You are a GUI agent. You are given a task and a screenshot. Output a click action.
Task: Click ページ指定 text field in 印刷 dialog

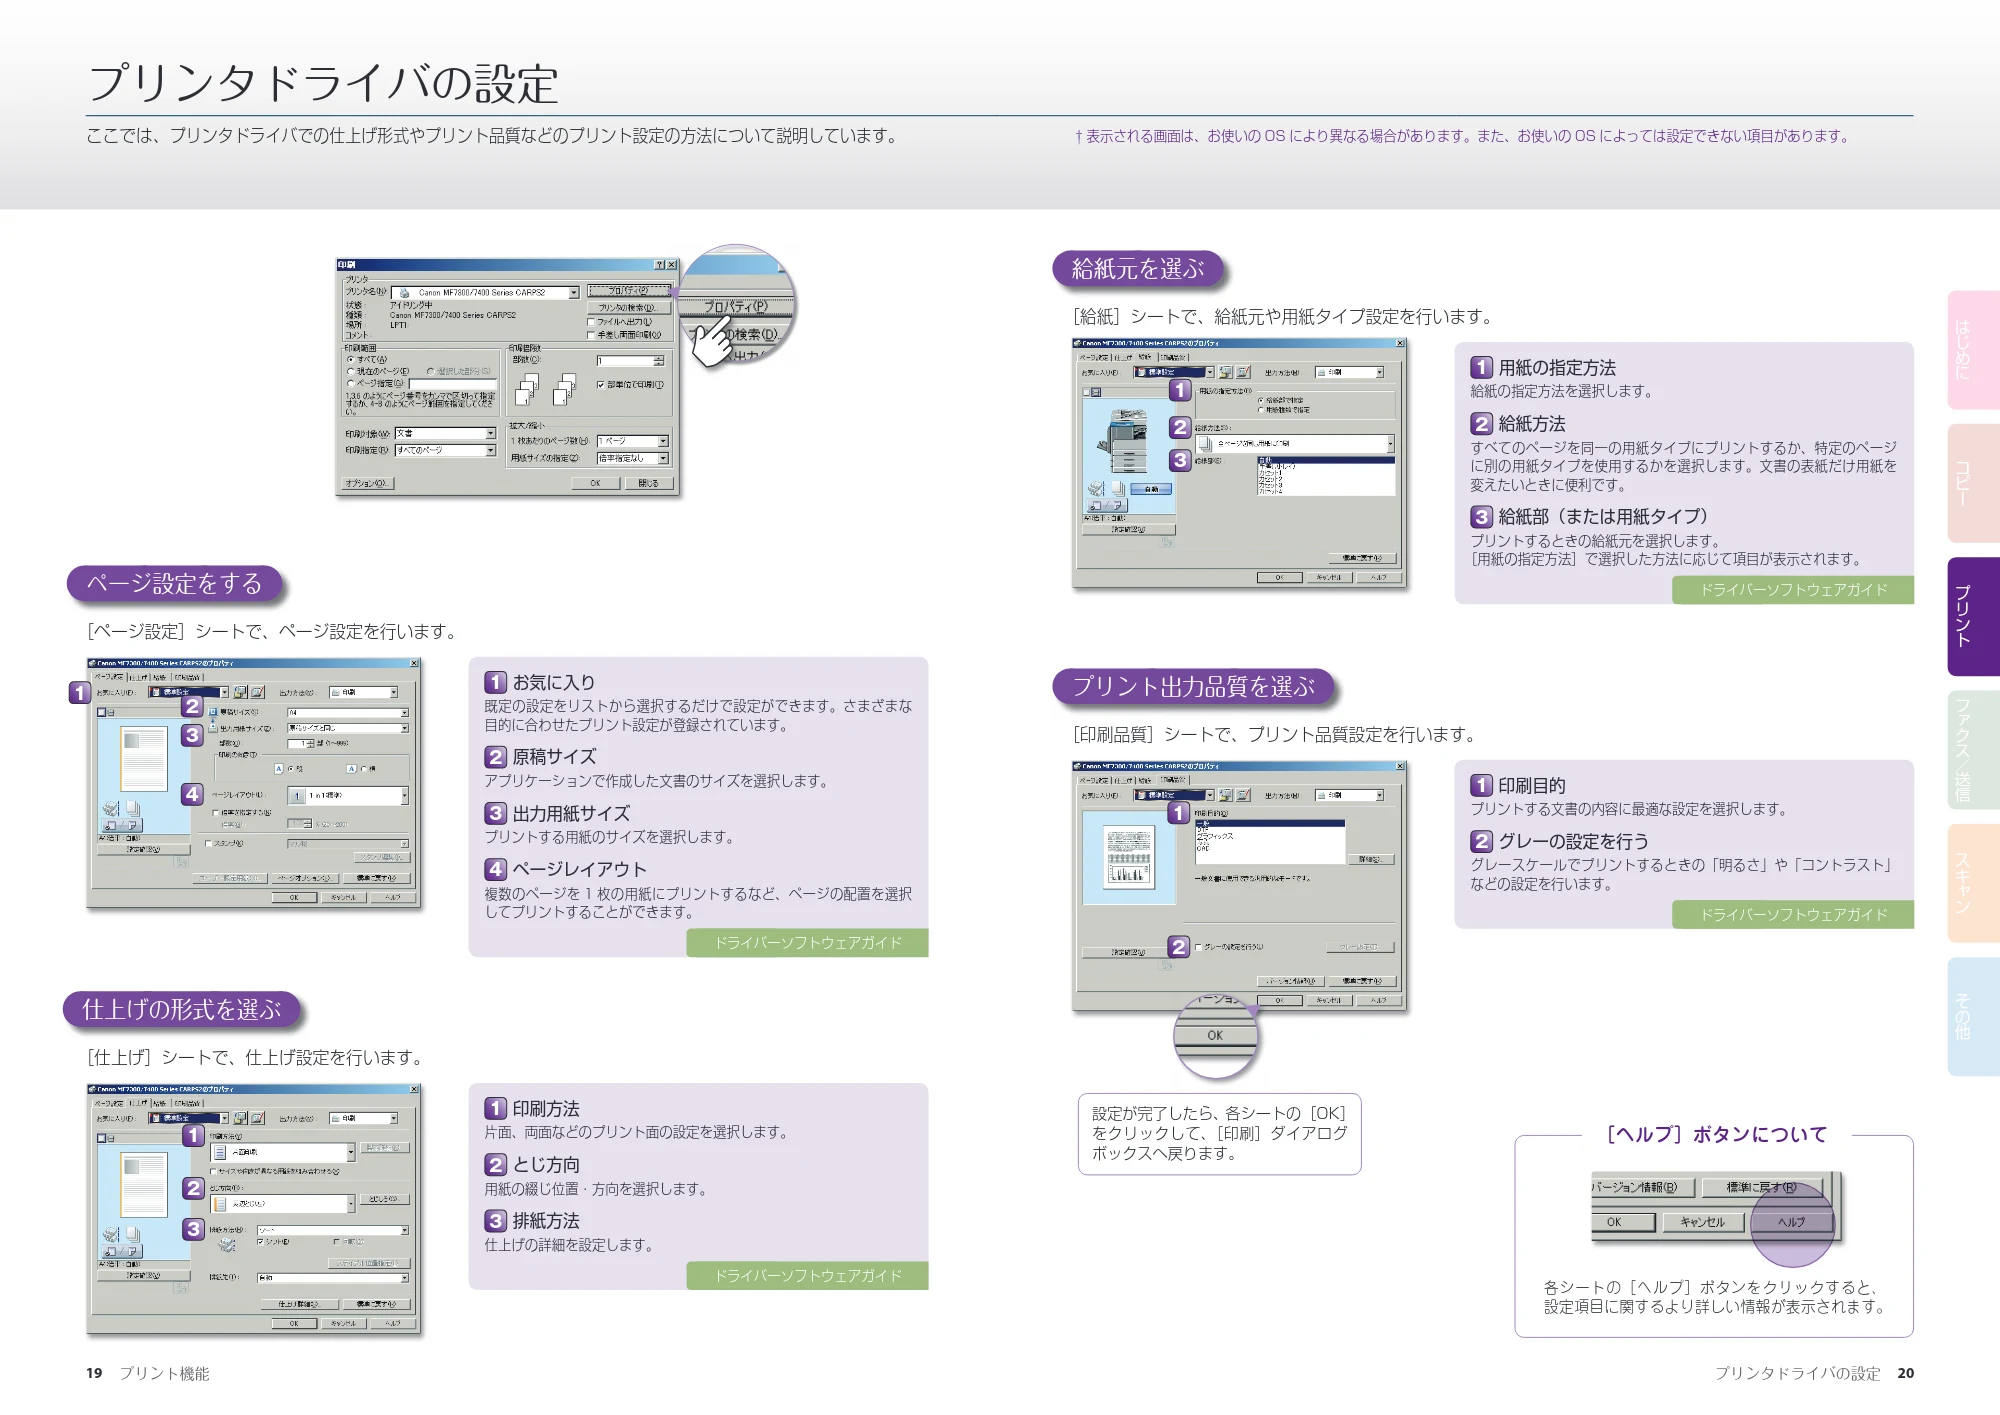click(x=453, y=384)
